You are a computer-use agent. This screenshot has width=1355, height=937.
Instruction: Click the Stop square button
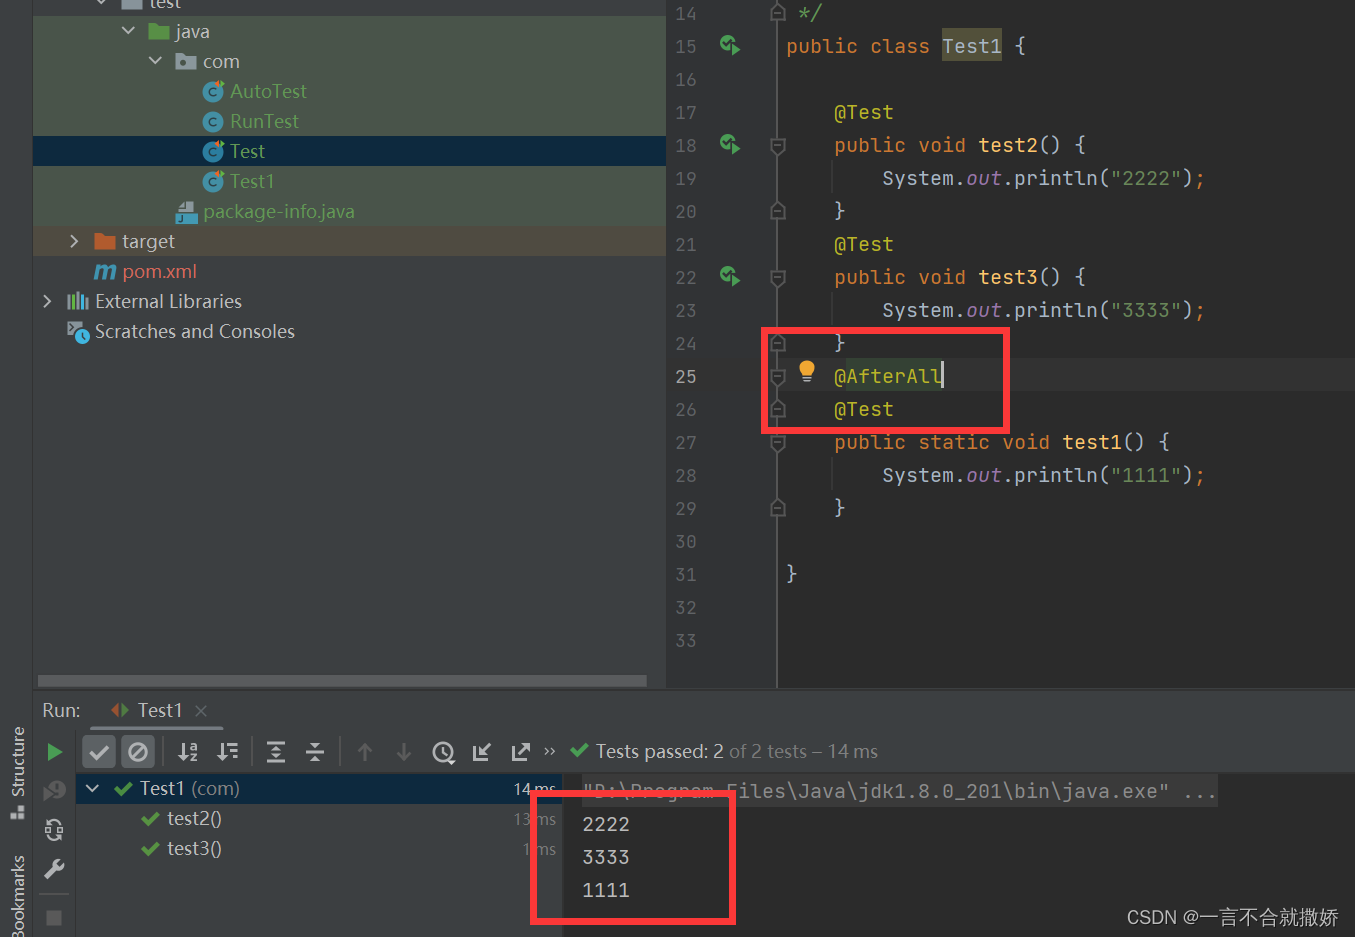[x=54, y=917]
